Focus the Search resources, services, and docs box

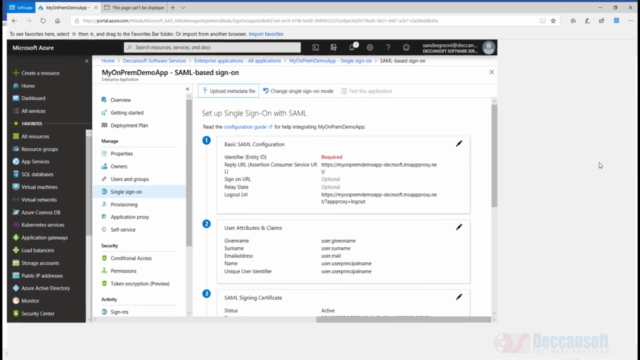click(x=212, y=47)
